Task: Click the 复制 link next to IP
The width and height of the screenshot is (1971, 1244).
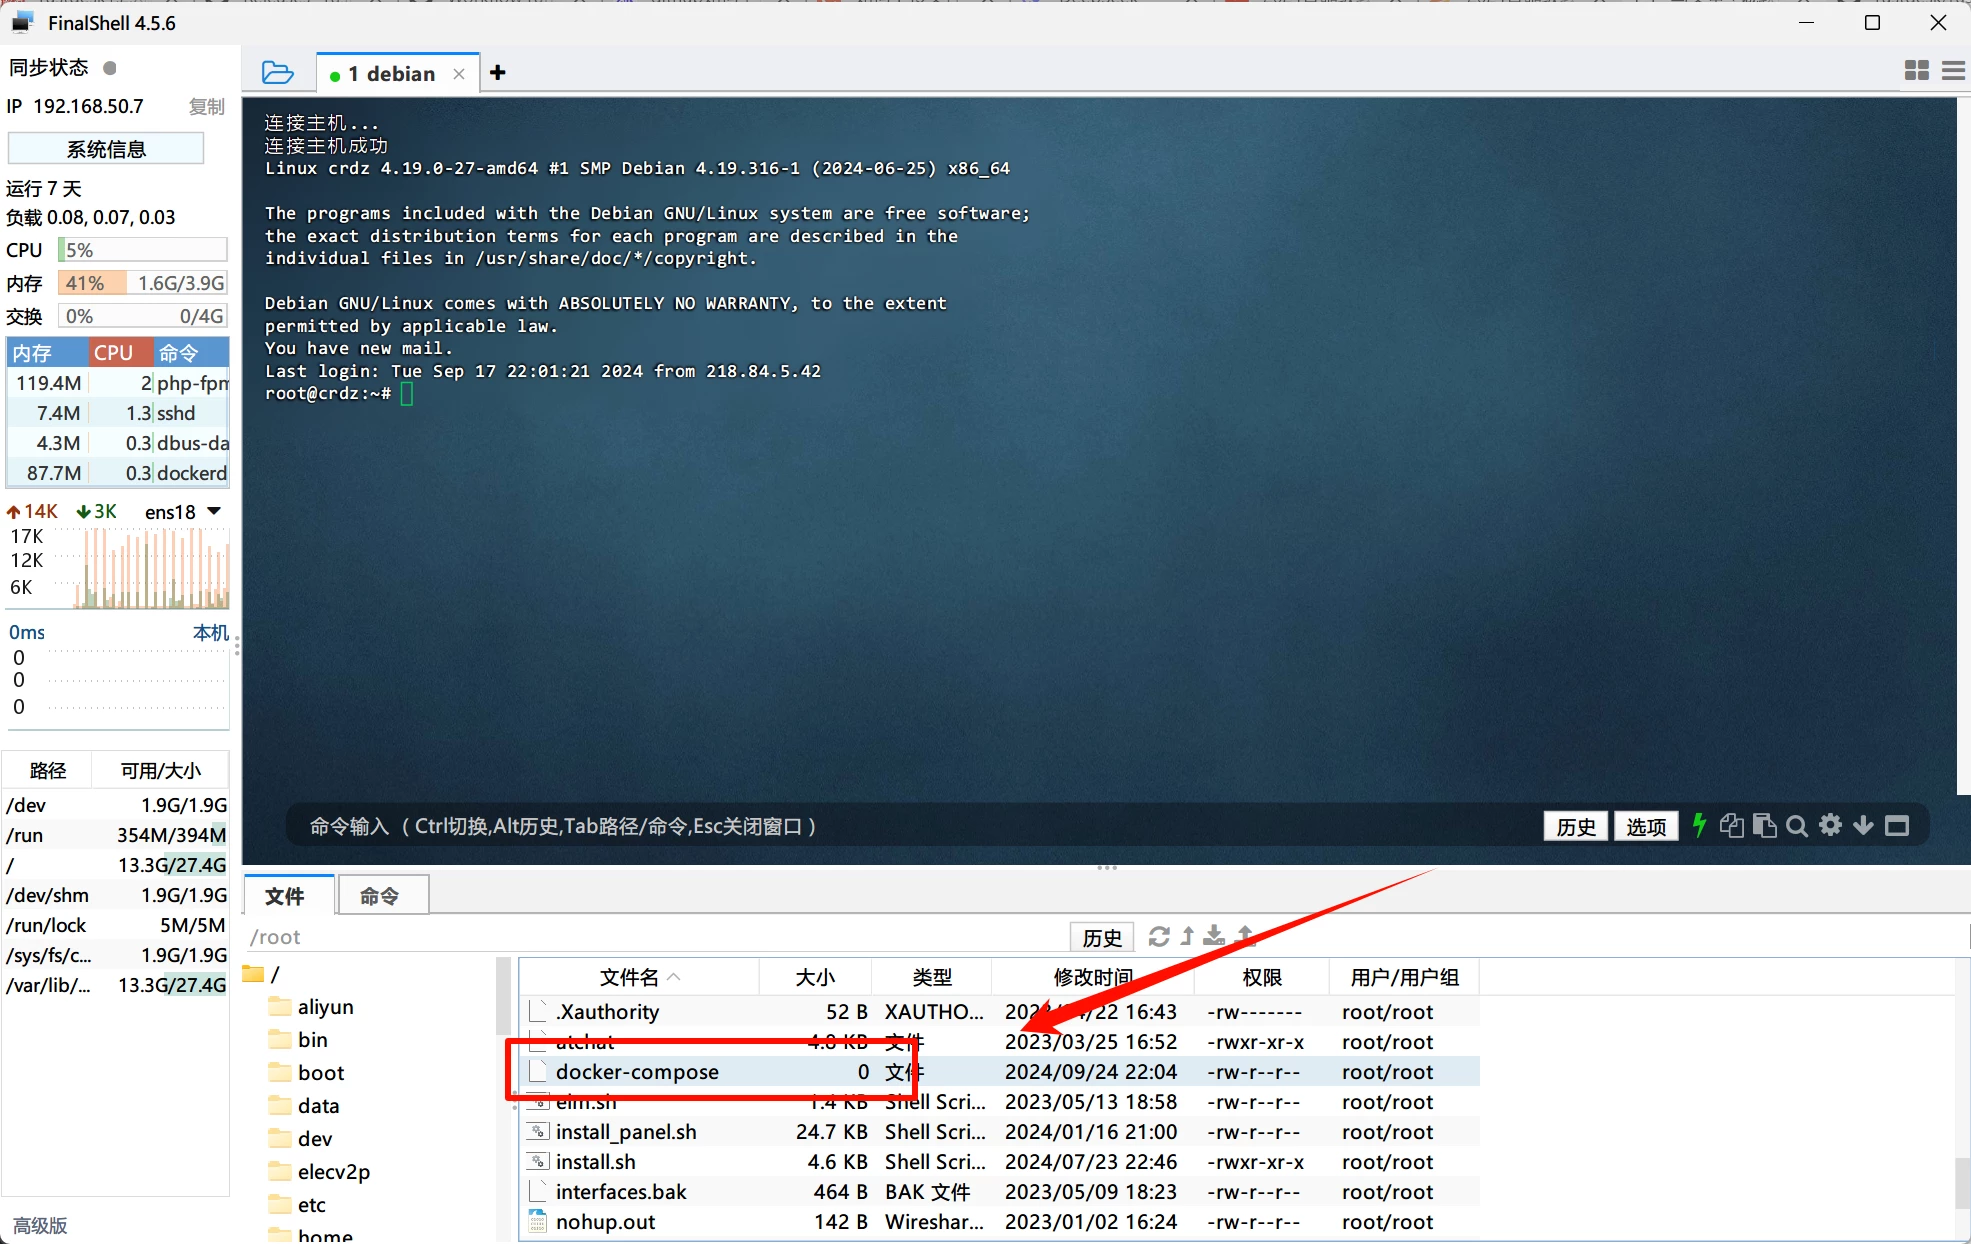Action: [206, 106]
